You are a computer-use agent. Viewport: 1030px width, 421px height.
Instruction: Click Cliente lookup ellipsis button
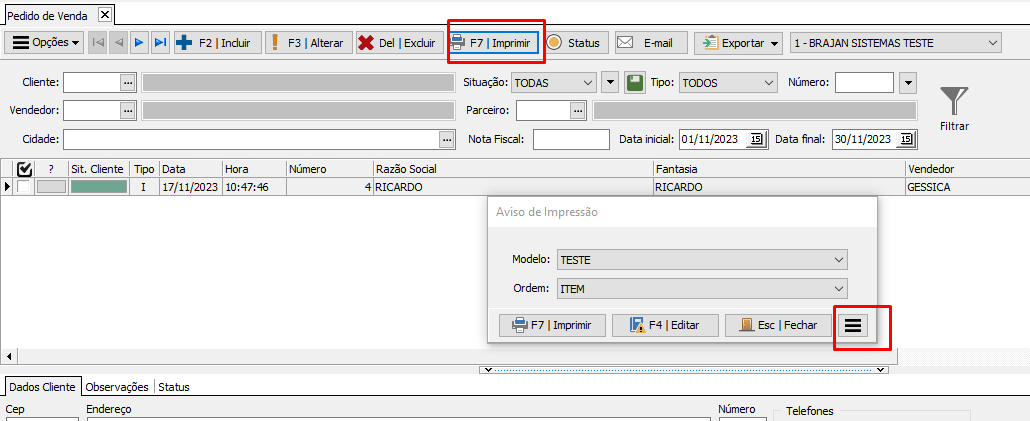coord(128,83)
